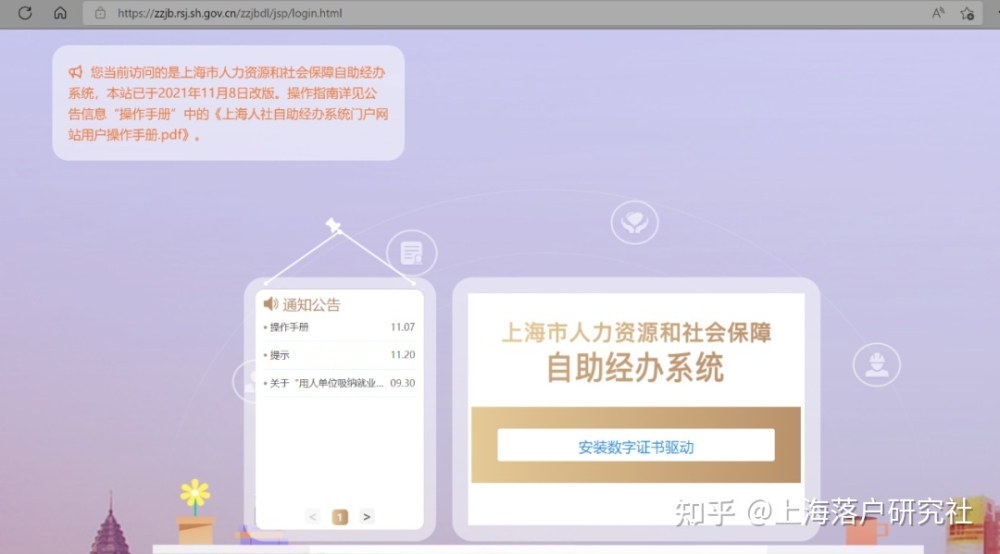Click the browser refresh icon
Viewport: 1000px width, 554px height.
click(x=25, y=13)
